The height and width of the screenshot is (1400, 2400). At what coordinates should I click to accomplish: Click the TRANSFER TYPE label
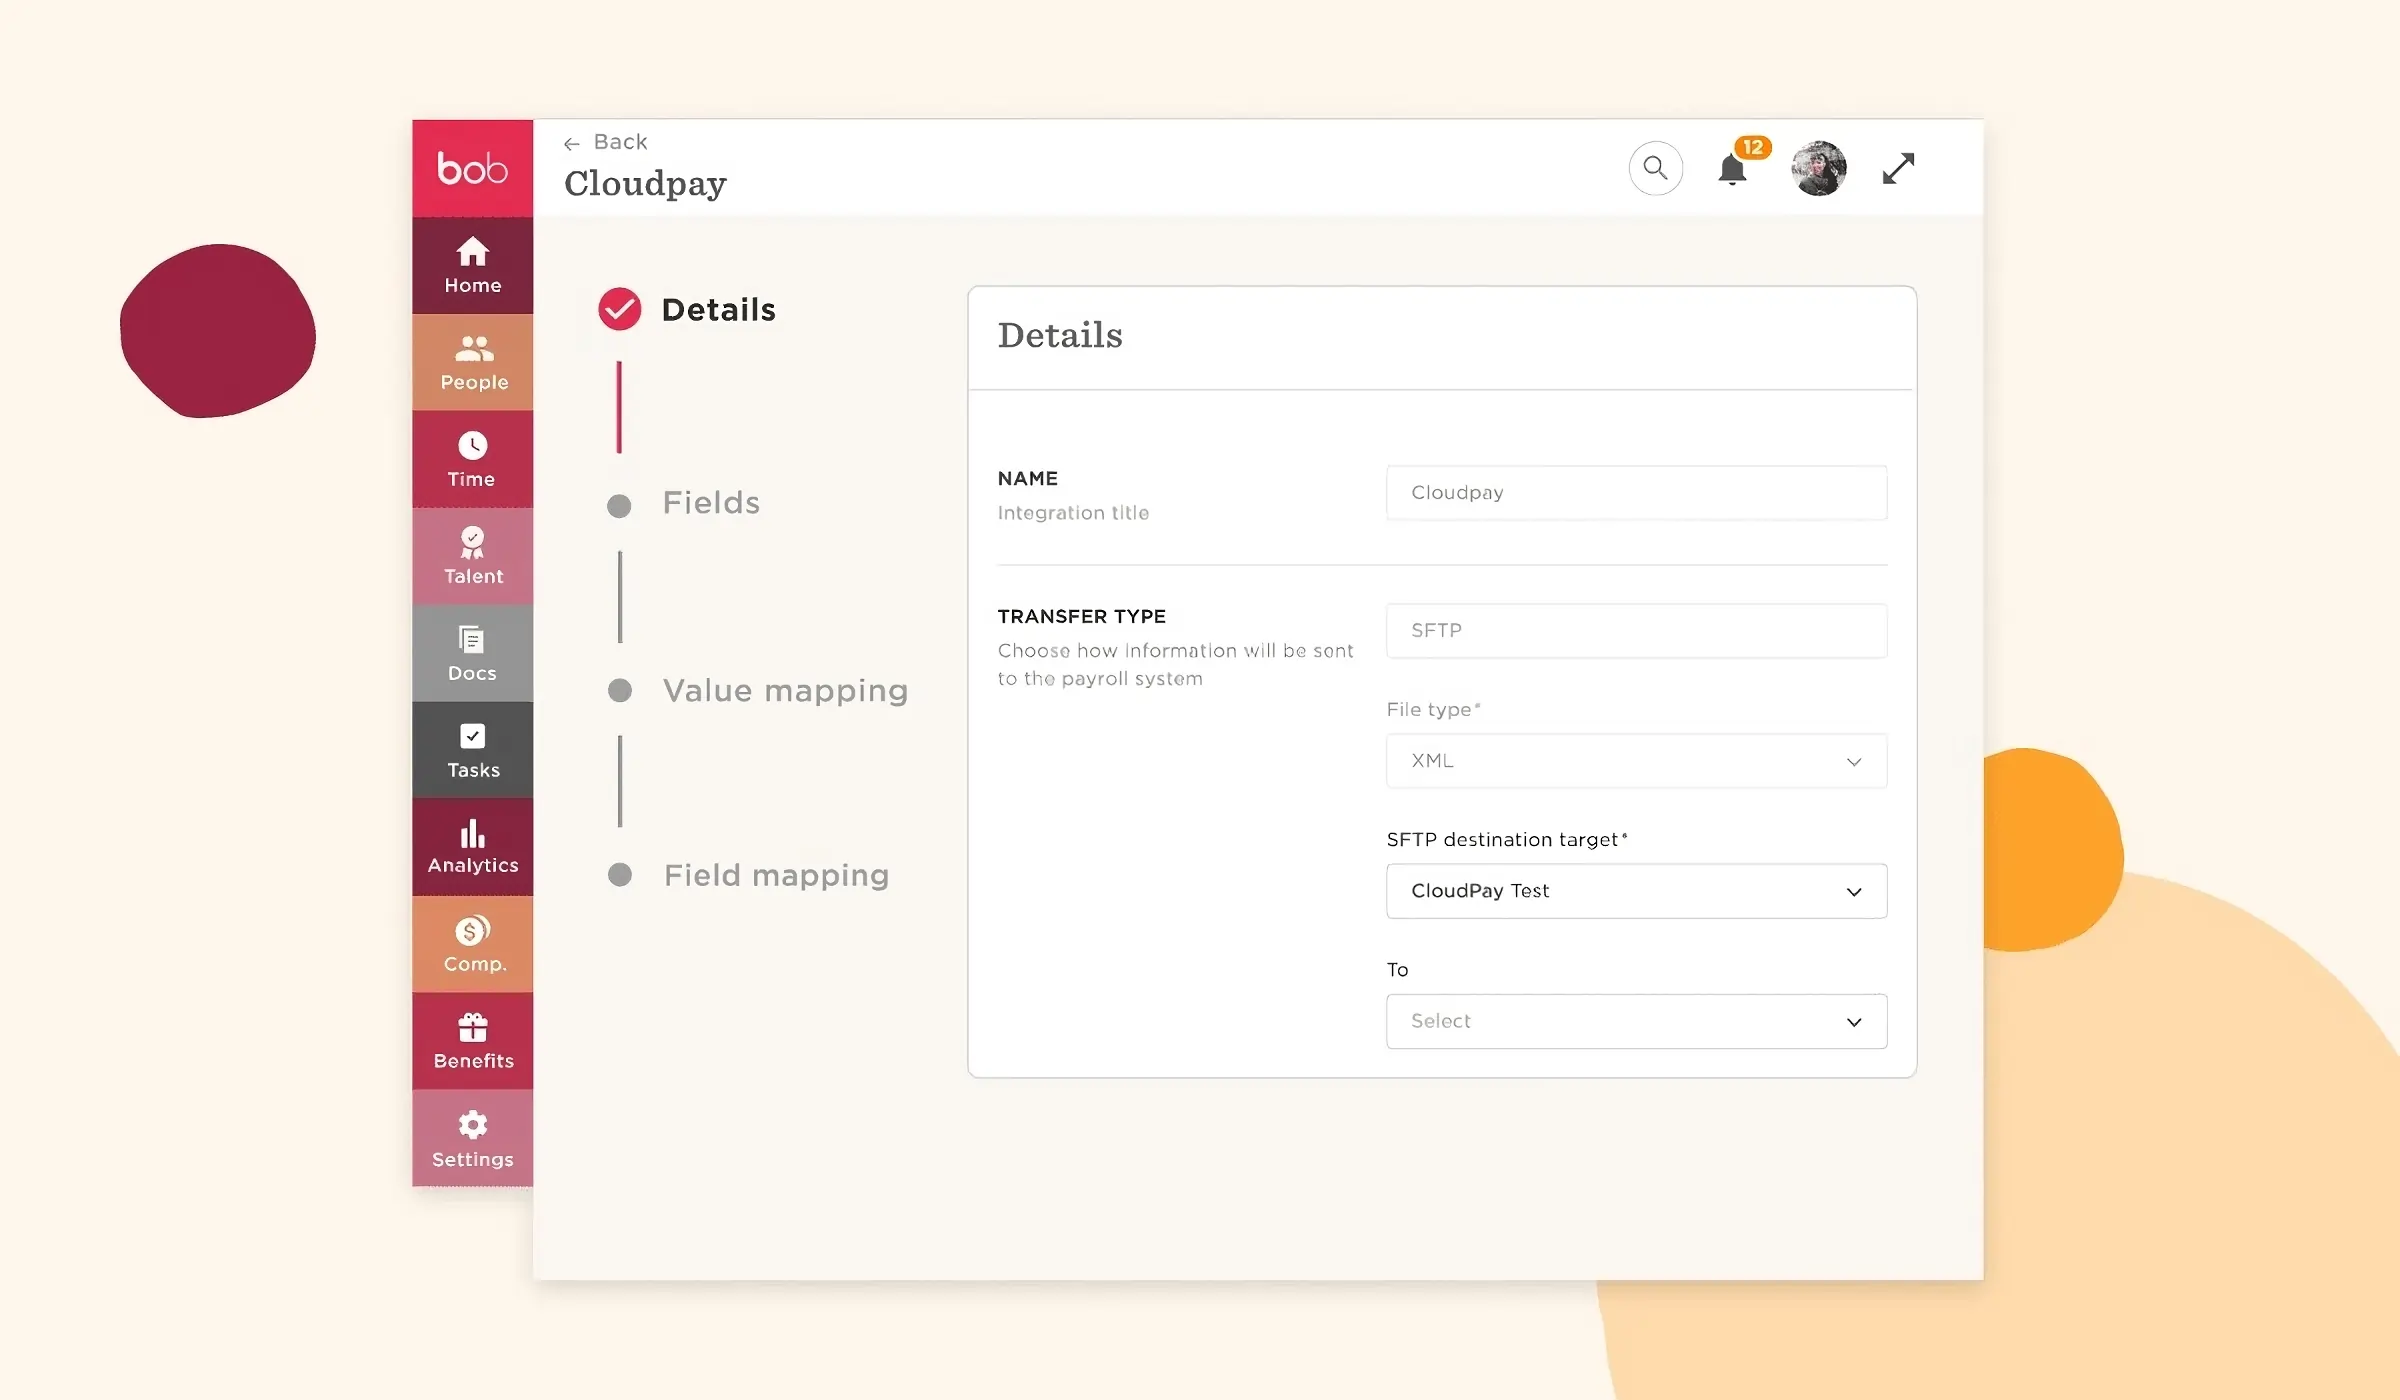[1082, 616]
